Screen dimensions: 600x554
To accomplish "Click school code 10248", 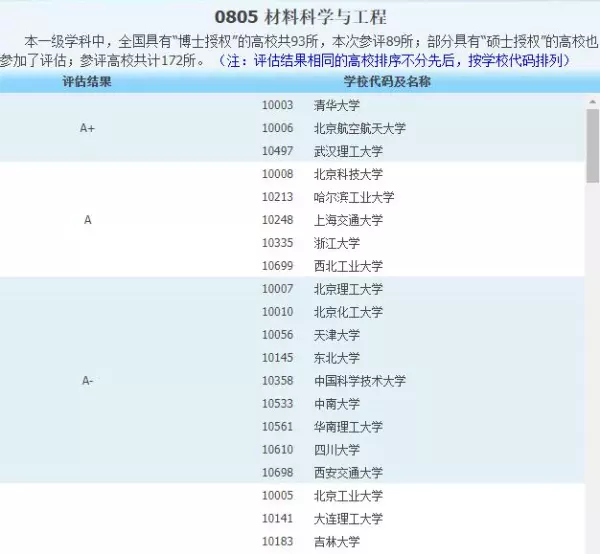I will click(x=277, y=220).
